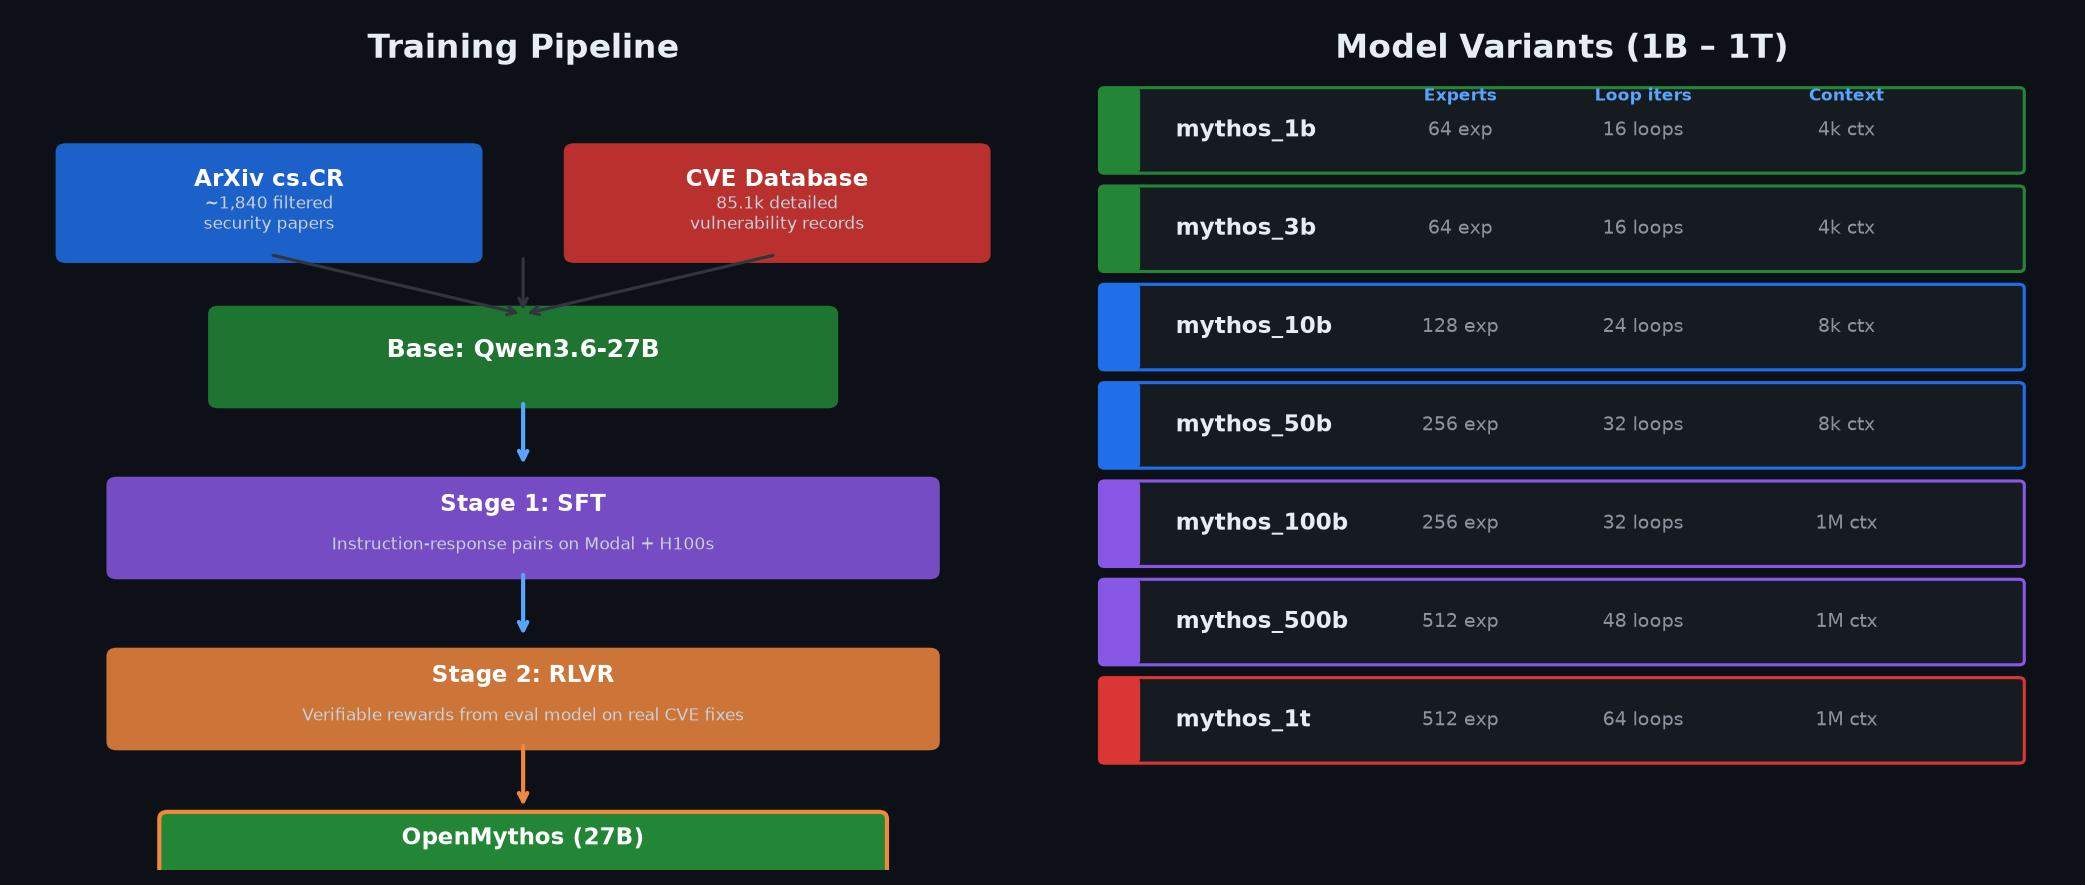The height and width of the screenshot is (885, 2085).
Task: Click the Stage 1: SFT block
Action: click(523, 528)
